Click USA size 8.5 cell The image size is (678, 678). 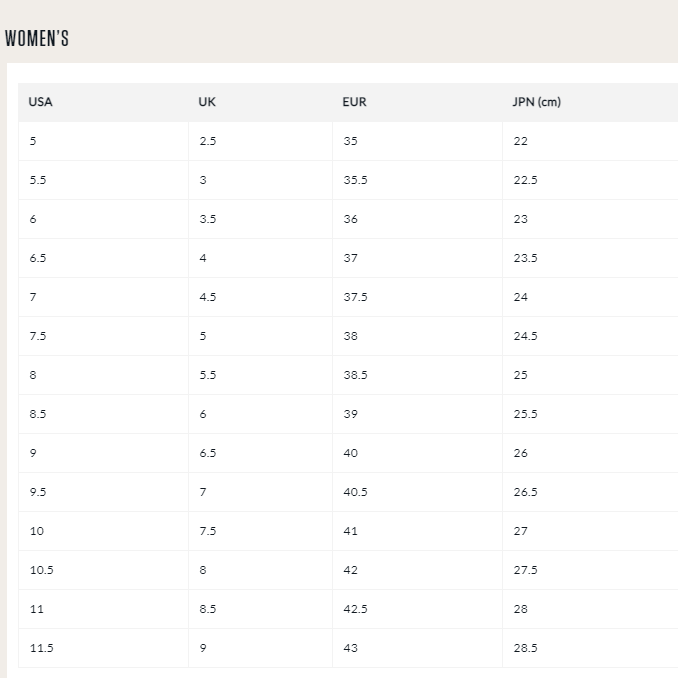pyautogui.click(x=38, y=414)
